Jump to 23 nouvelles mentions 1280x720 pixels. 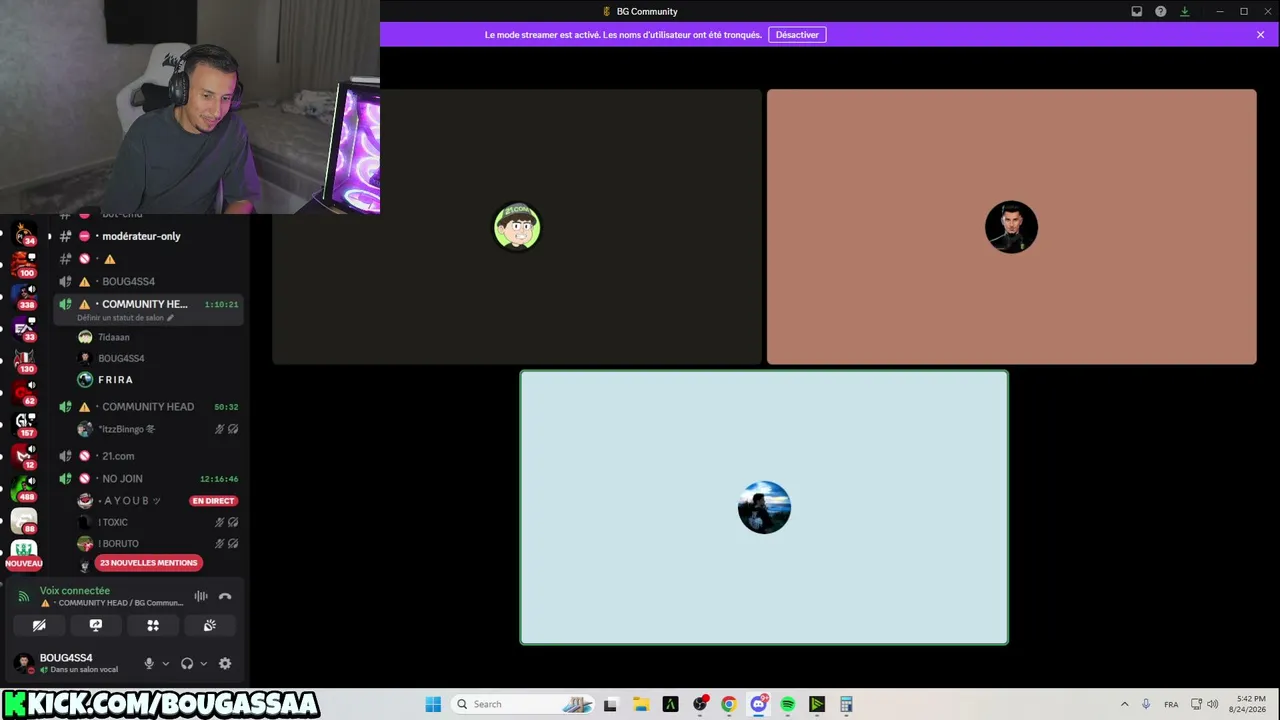tap(149, 563)
